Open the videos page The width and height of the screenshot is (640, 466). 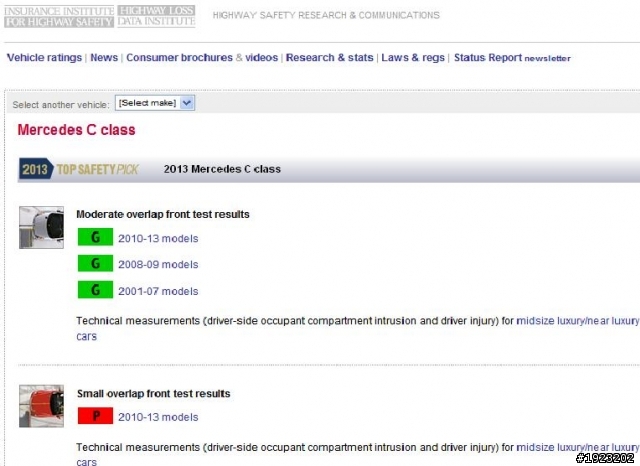(x=262, y=58)
